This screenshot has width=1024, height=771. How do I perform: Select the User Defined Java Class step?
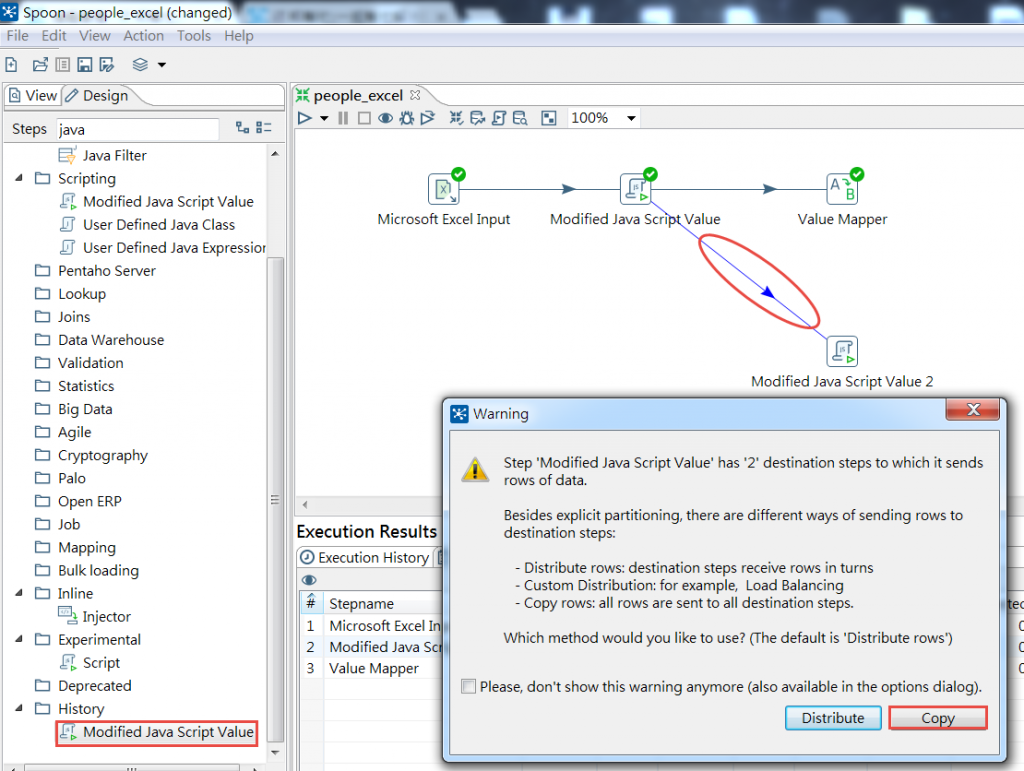click(147, 225)
